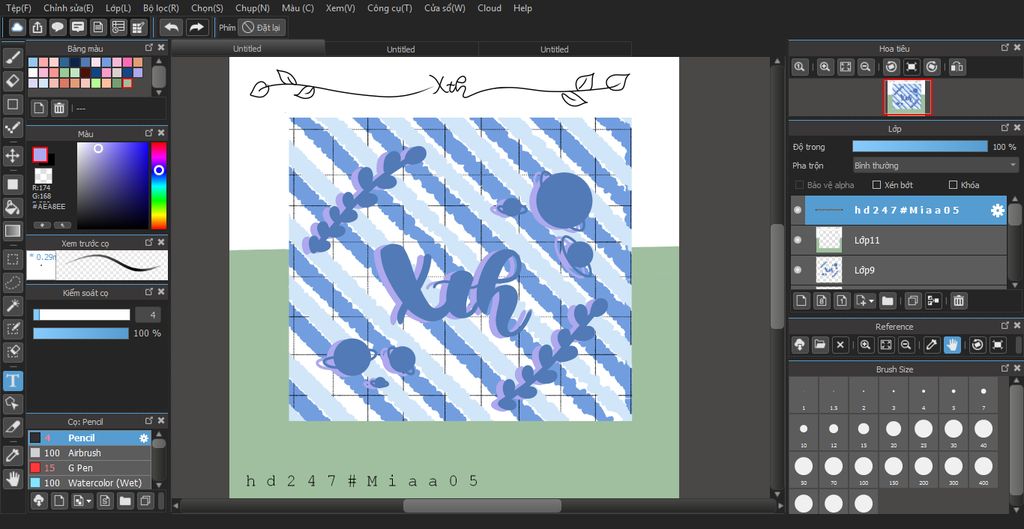Select the Airbrush brush
This screenshot has width=1024, height=529.
(89, 453)
